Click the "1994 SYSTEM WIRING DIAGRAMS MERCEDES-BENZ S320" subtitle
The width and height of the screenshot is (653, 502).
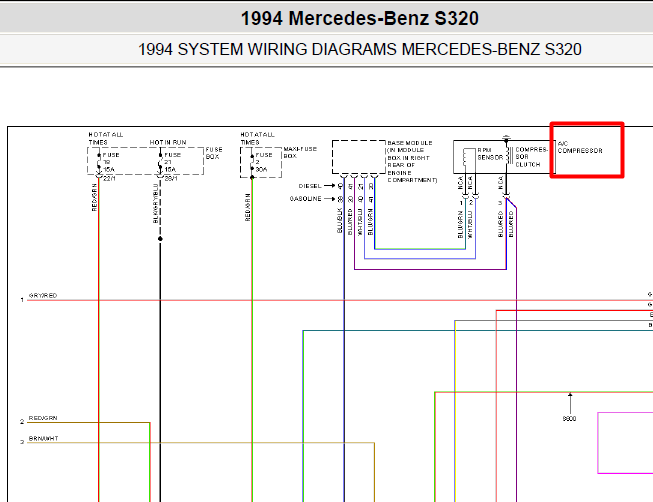tap(359, 49)
